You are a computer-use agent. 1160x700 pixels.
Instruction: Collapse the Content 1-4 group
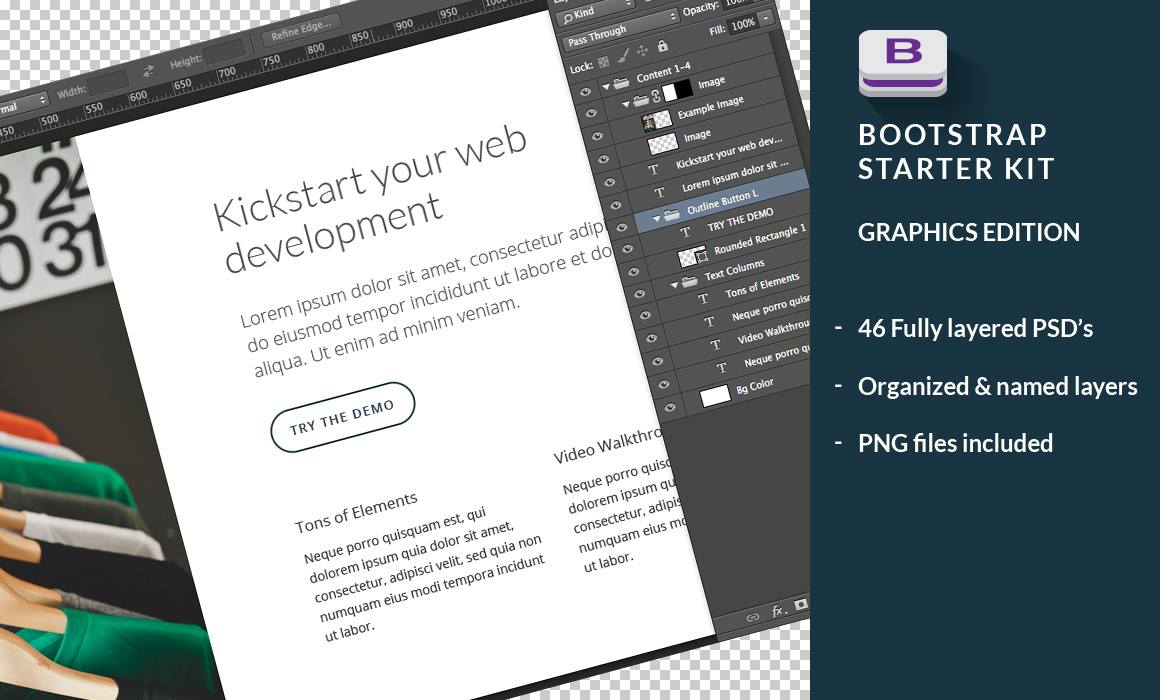click(x=606, y=87)
